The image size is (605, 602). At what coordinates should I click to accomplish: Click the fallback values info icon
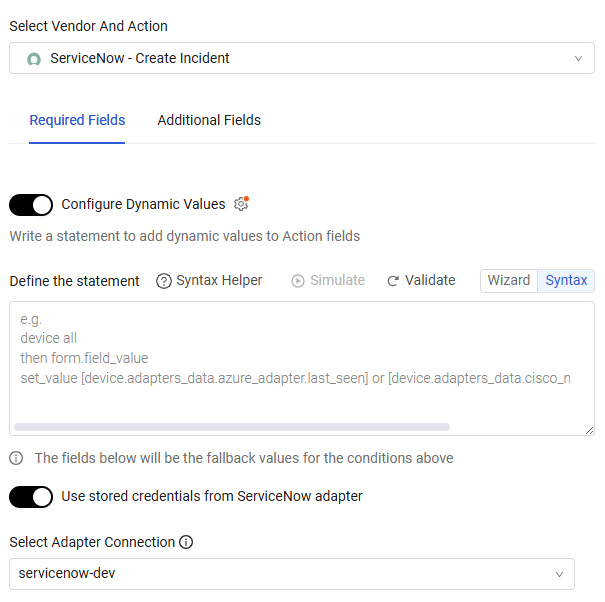[x=17, y=458]
